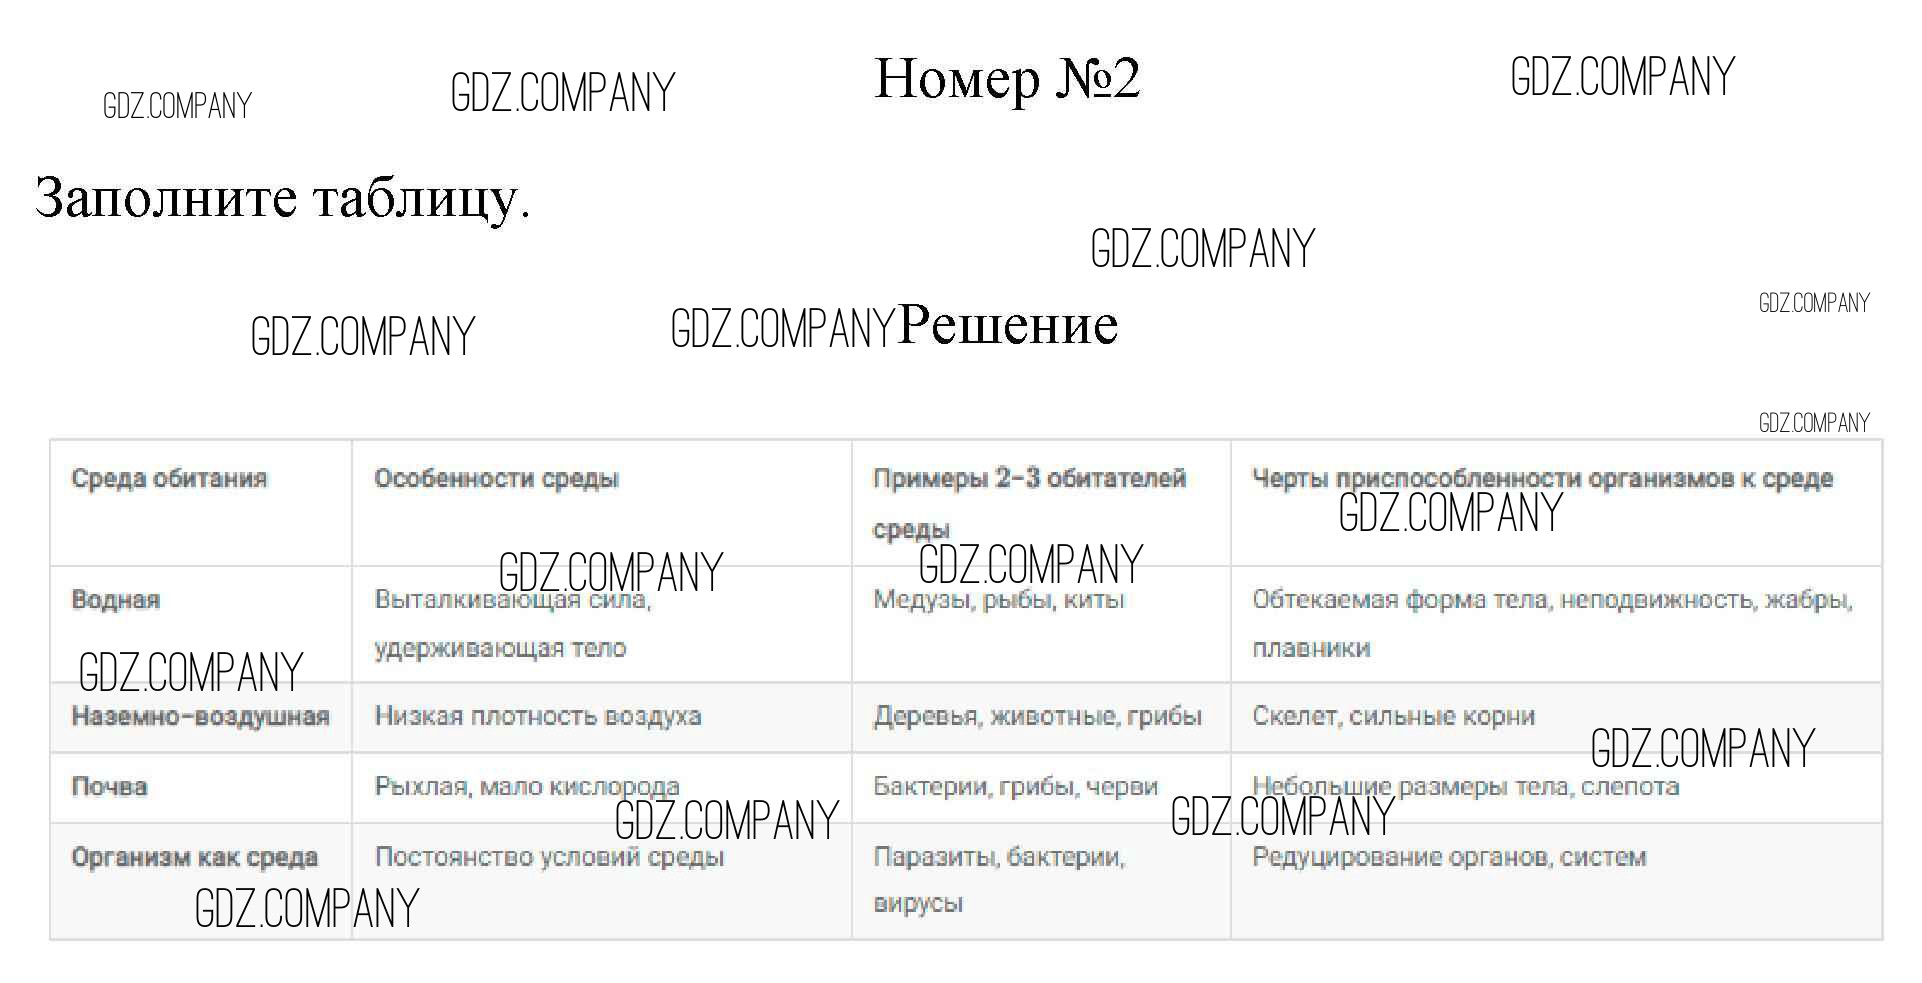Select the "Редуцирование органов, систем" cell

pyautogui.click(x=1449, y=857)
